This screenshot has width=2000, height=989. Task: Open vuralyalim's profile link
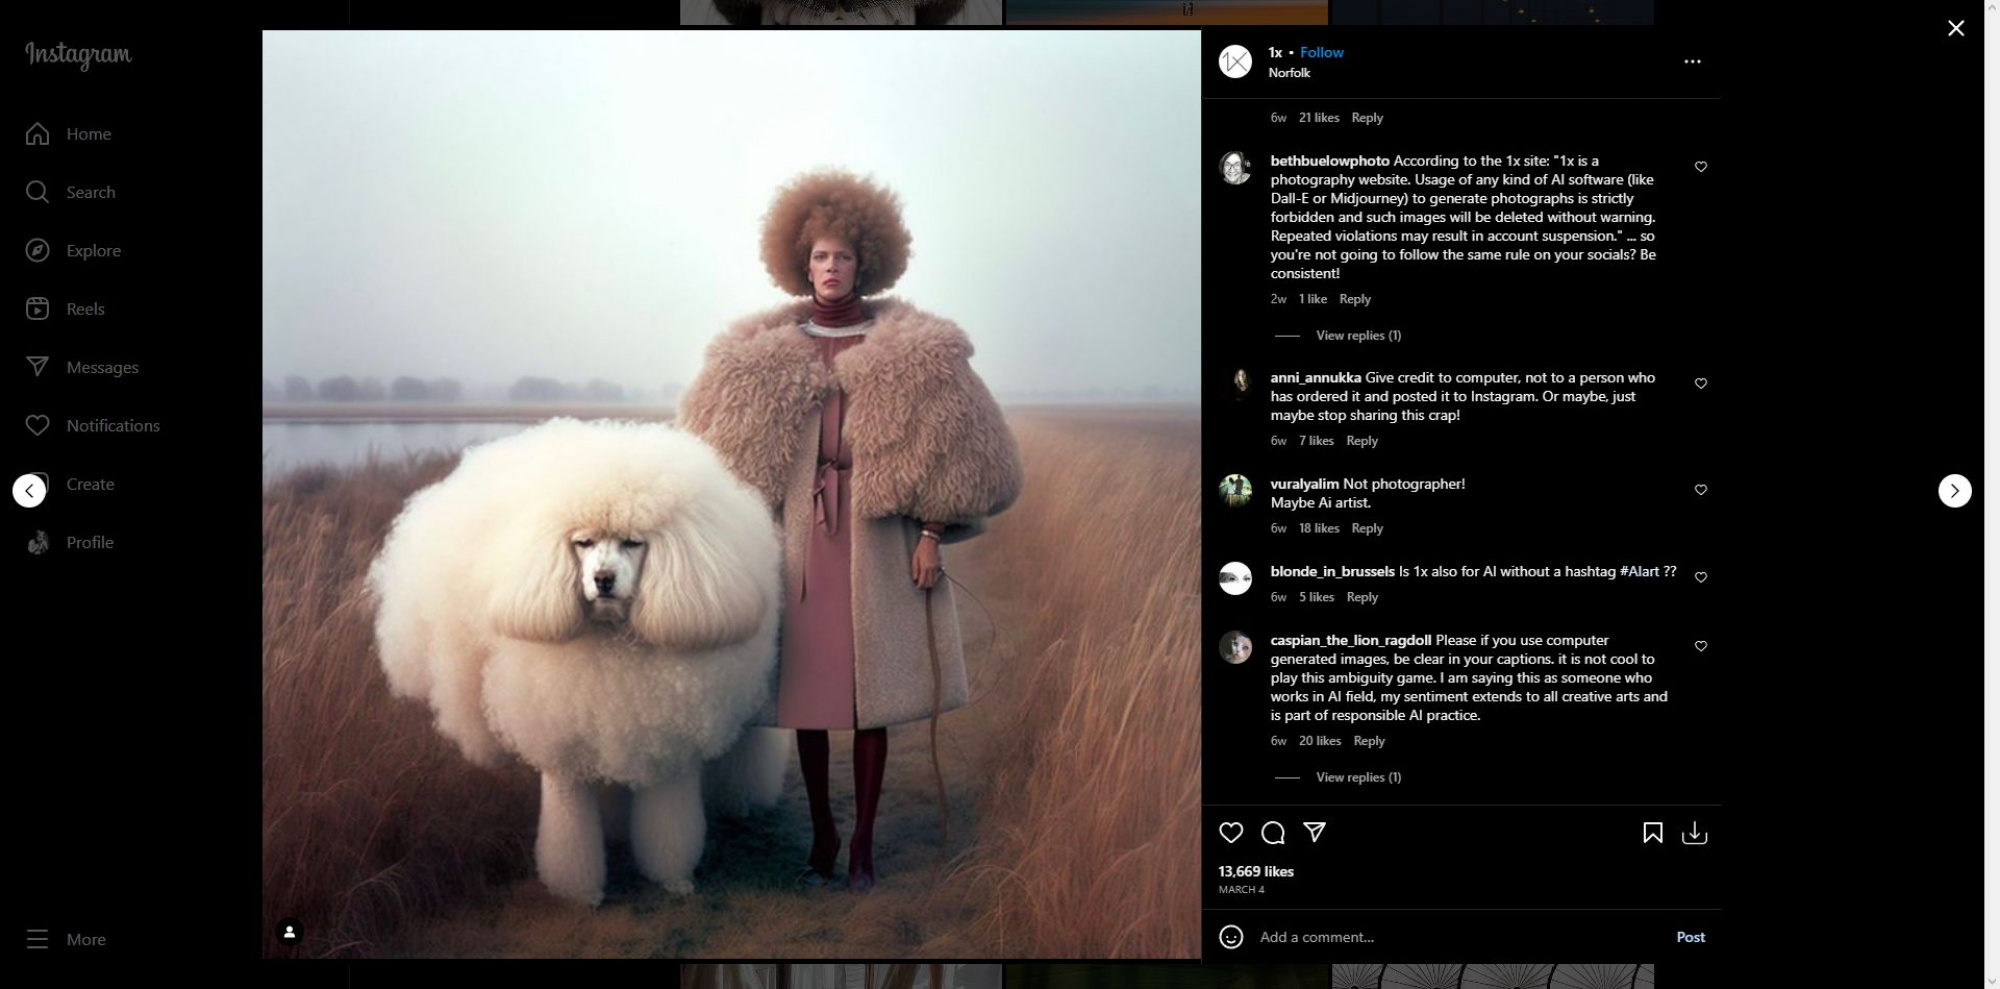1304,484
